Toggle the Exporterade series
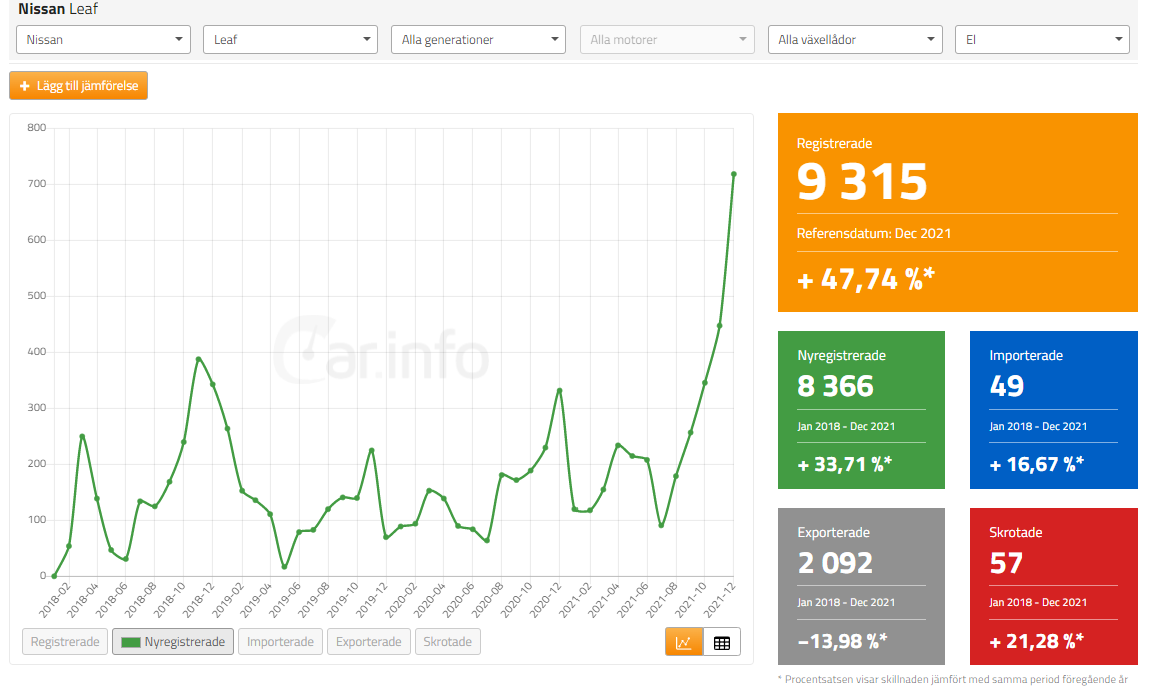Screen dimensions: 1155x692 click(x=369, y=642)
